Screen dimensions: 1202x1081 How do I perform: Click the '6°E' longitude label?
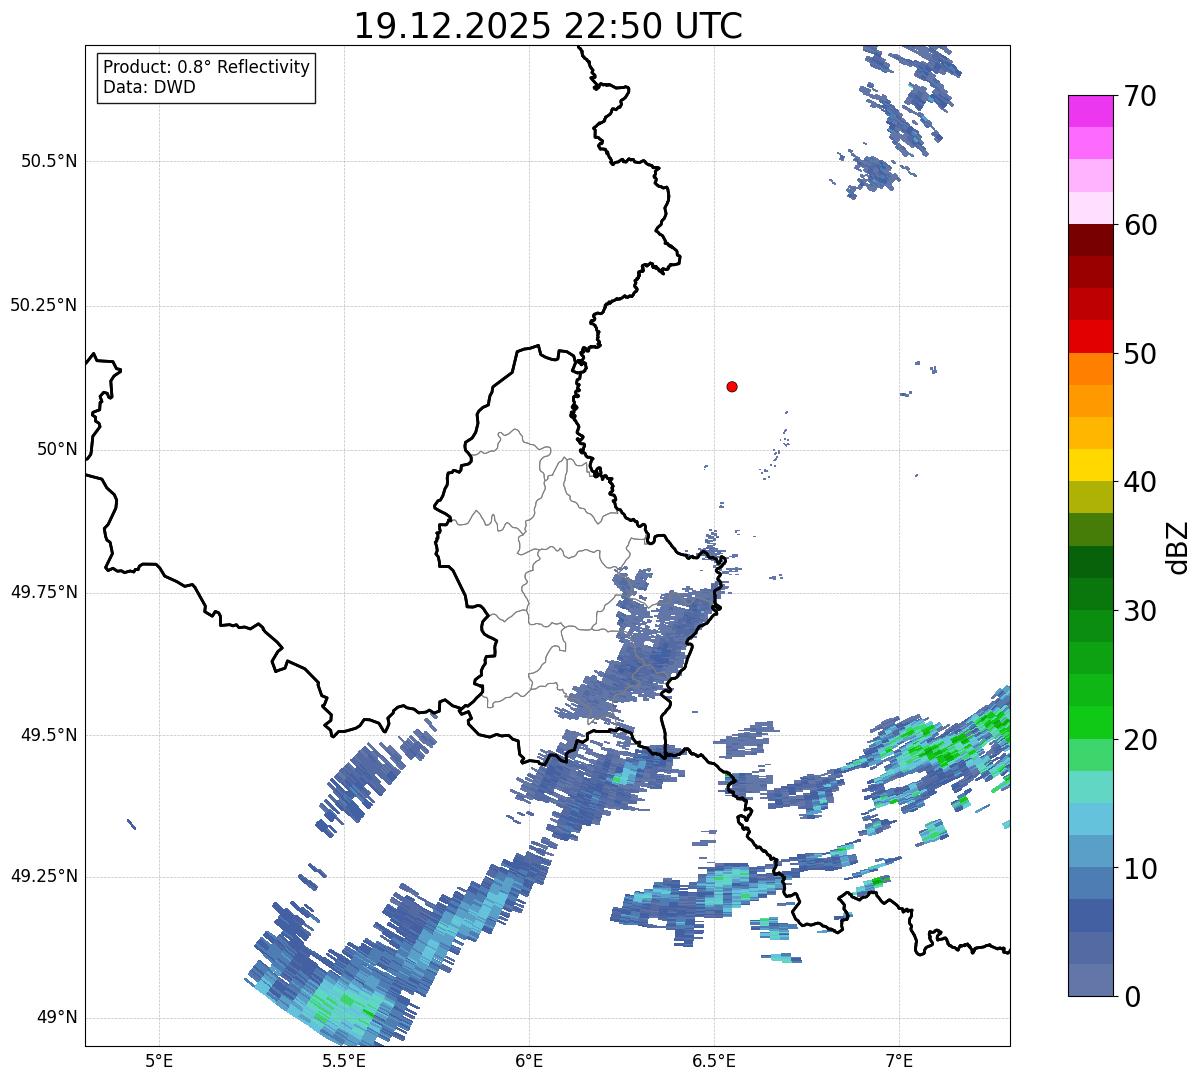pos(529,1060)
